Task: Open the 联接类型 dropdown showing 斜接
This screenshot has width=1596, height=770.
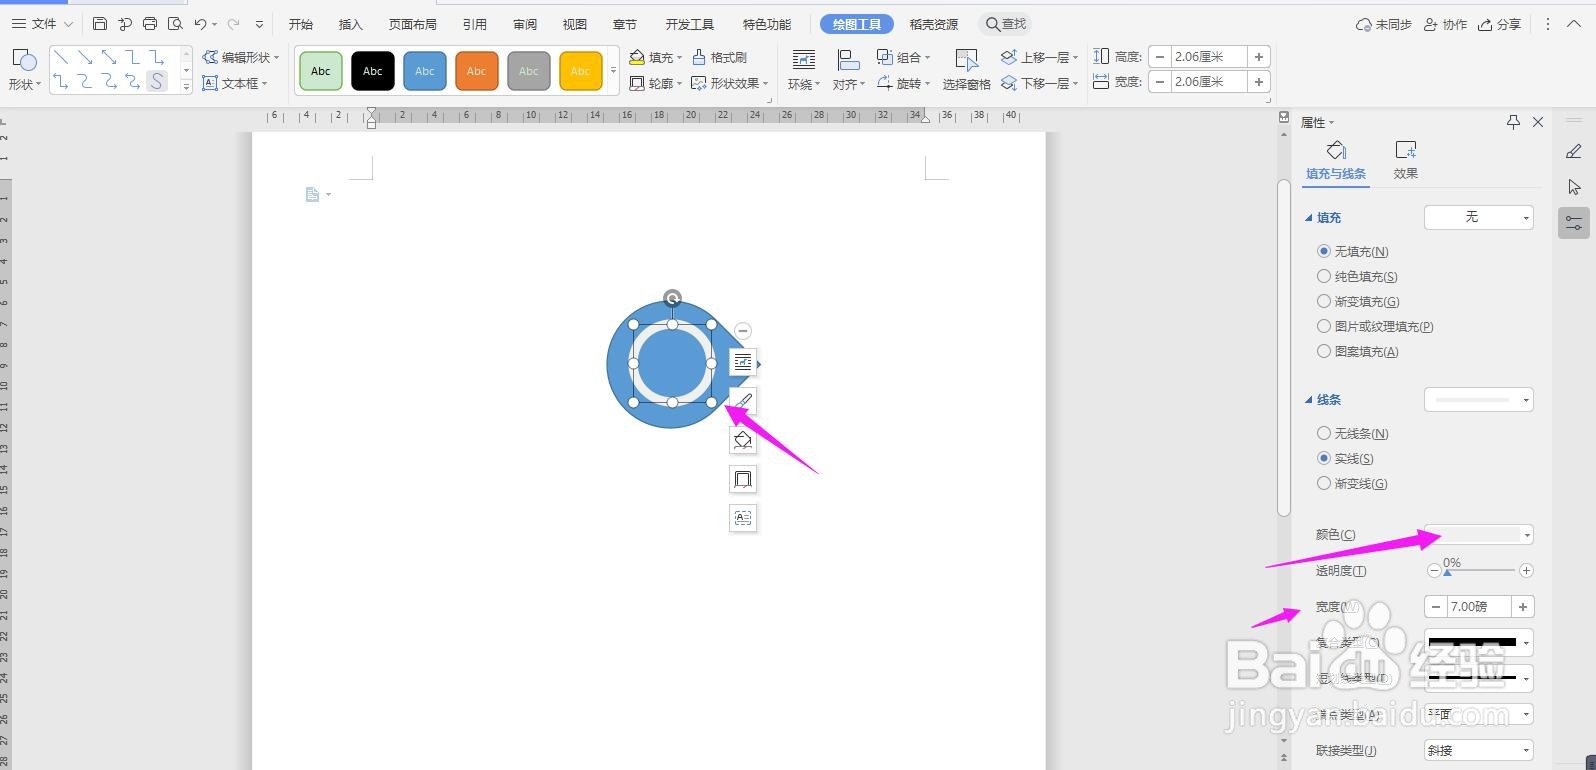Action: pos(1478,750)
